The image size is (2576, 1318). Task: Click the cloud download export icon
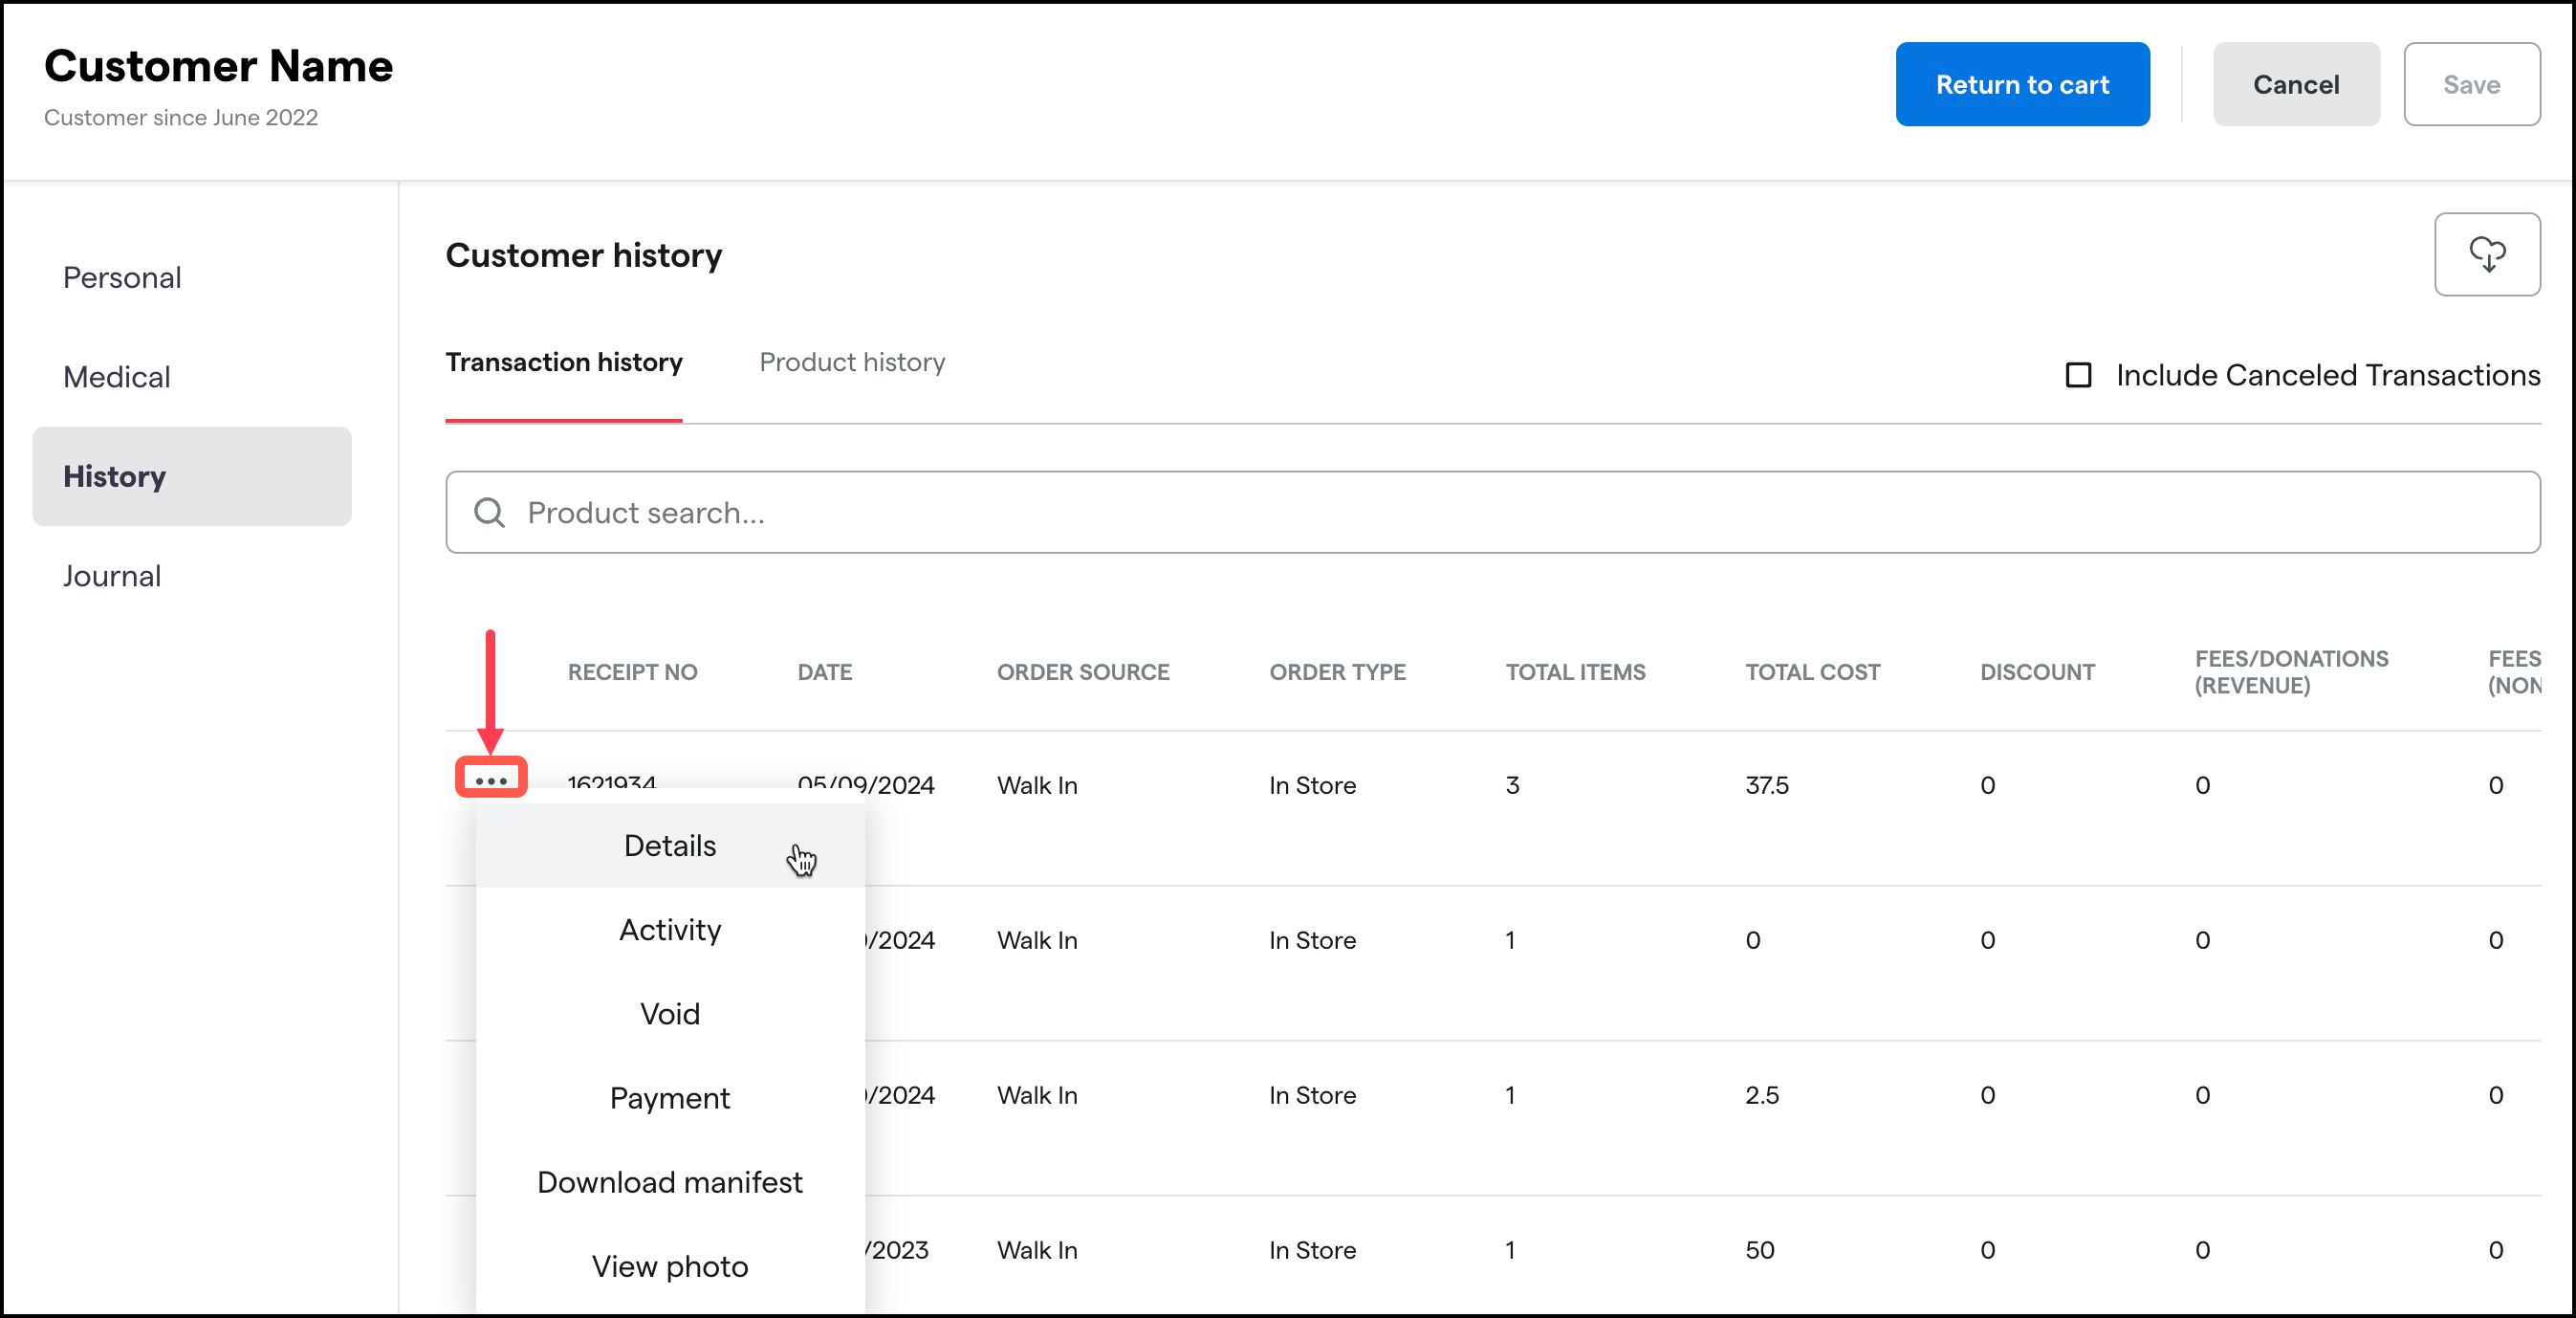2486,254
